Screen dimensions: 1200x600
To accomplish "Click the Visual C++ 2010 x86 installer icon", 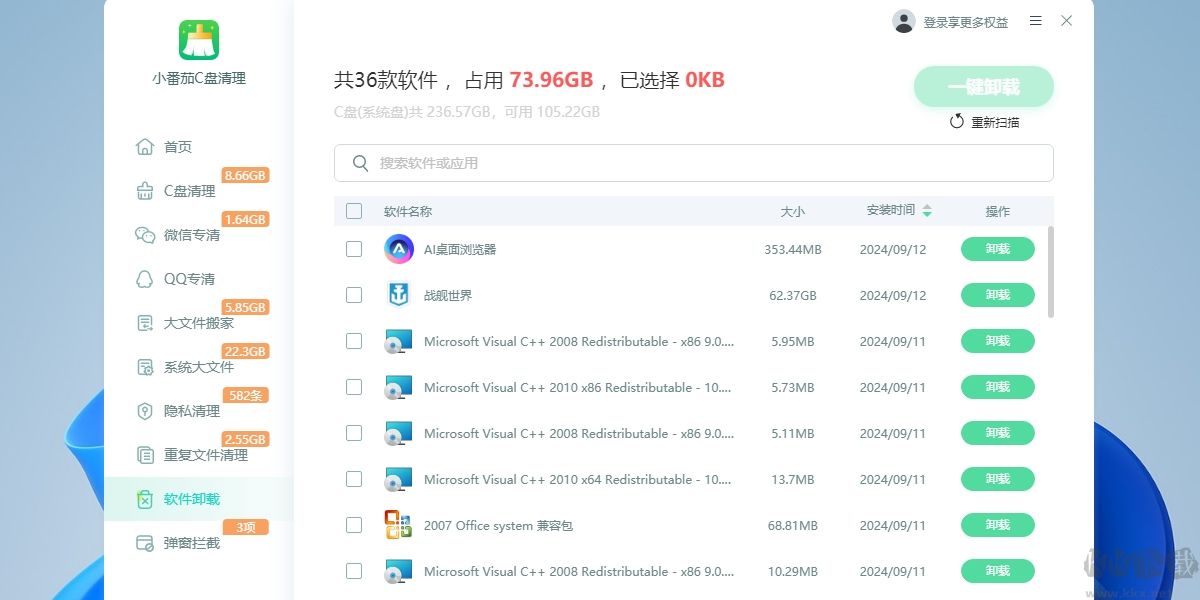I will (399, 387).
